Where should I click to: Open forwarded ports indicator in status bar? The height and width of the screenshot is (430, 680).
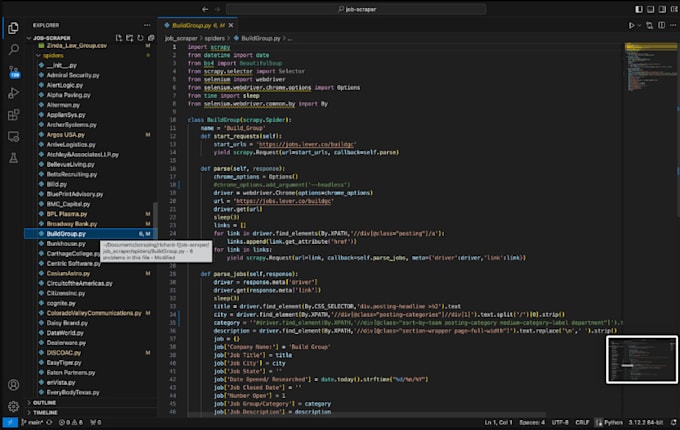click(95, 422)
